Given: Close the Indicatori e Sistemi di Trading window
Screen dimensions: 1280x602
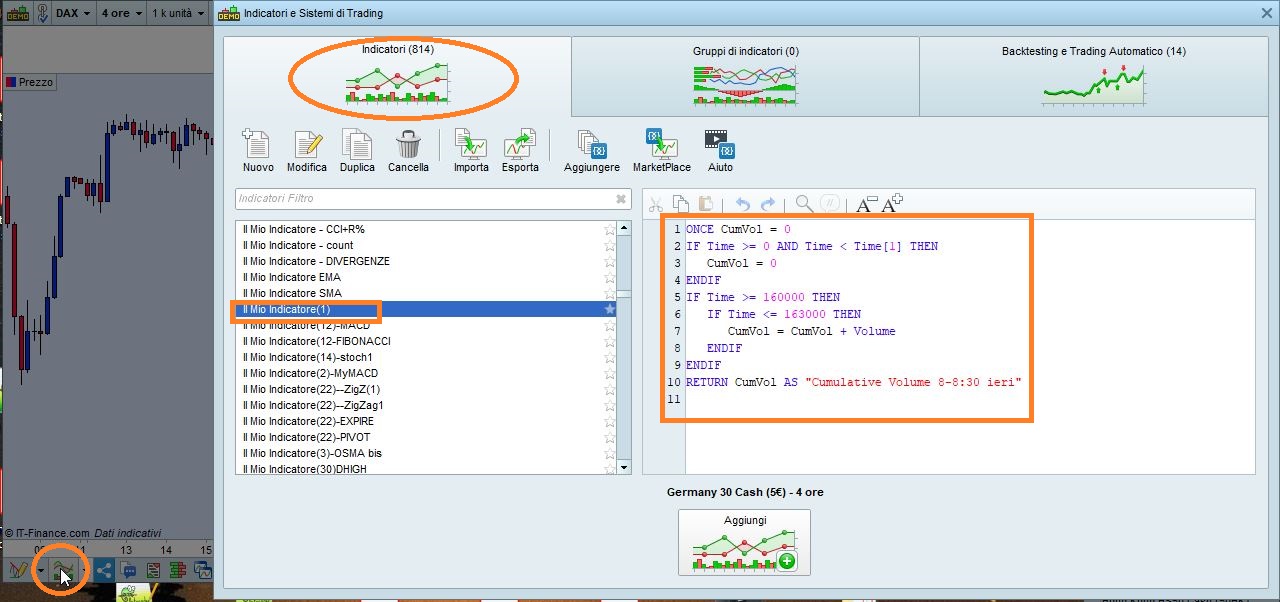Looking at the screenshot, I should [1266, 13].
